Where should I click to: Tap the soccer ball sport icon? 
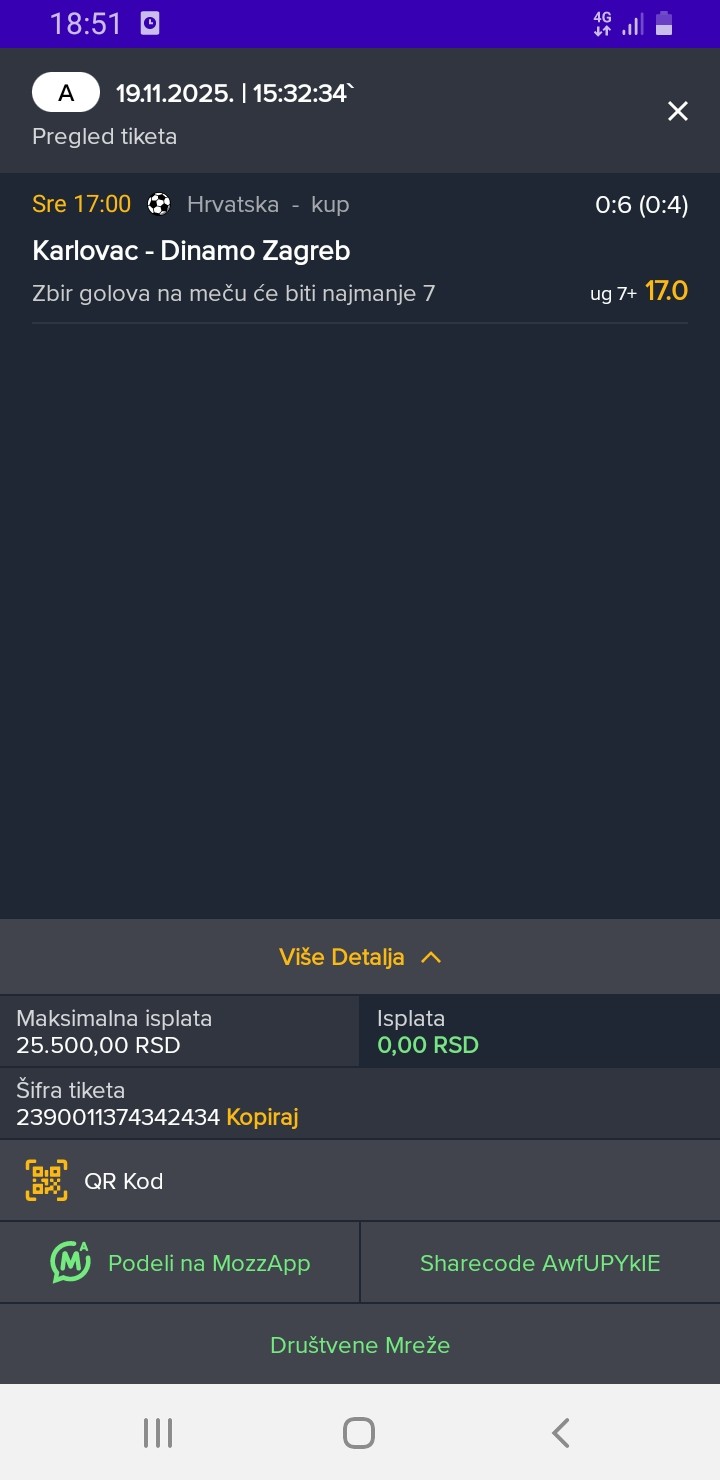coord(159,204)
